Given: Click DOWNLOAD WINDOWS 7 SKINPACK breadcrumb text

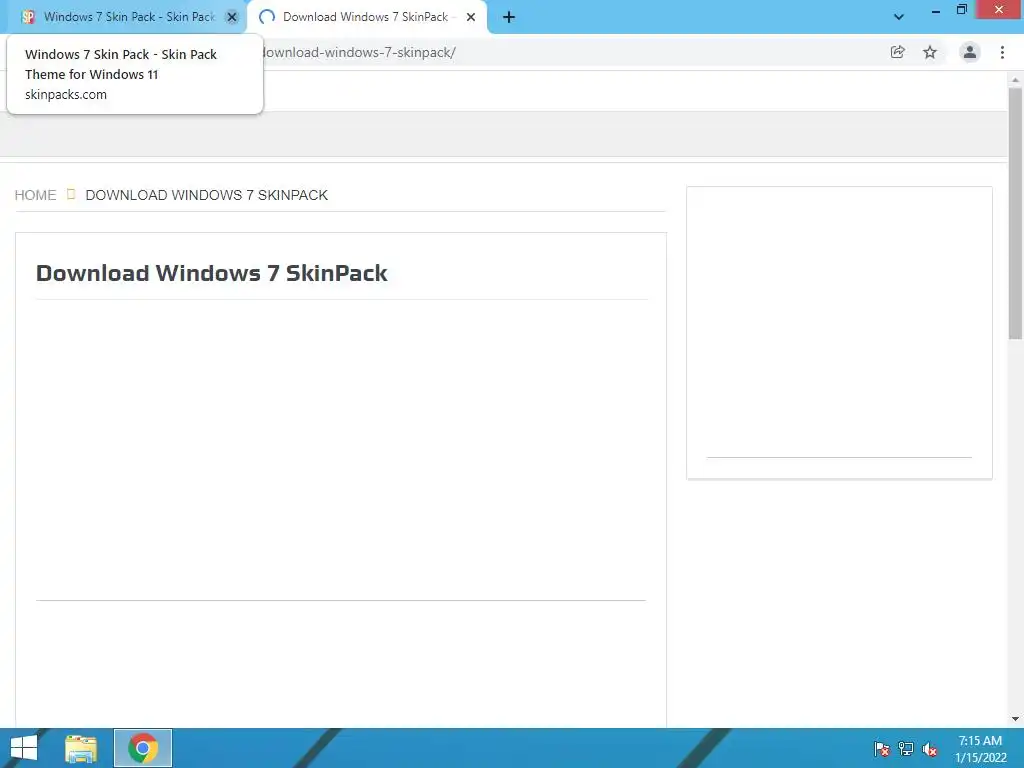Looking at the screenshot, I should coord(206,195).
